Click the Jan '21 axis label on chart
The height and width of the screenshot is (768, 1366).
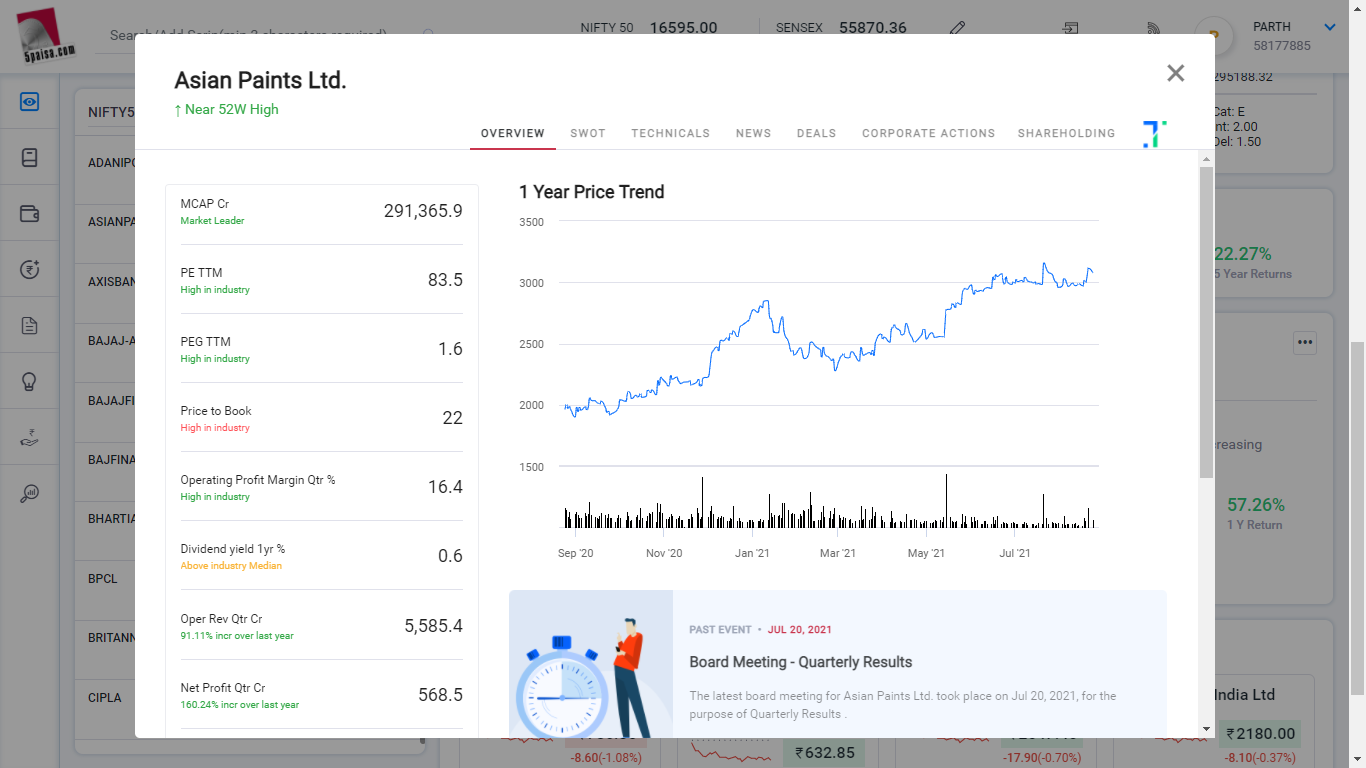(x=752, y=553)
